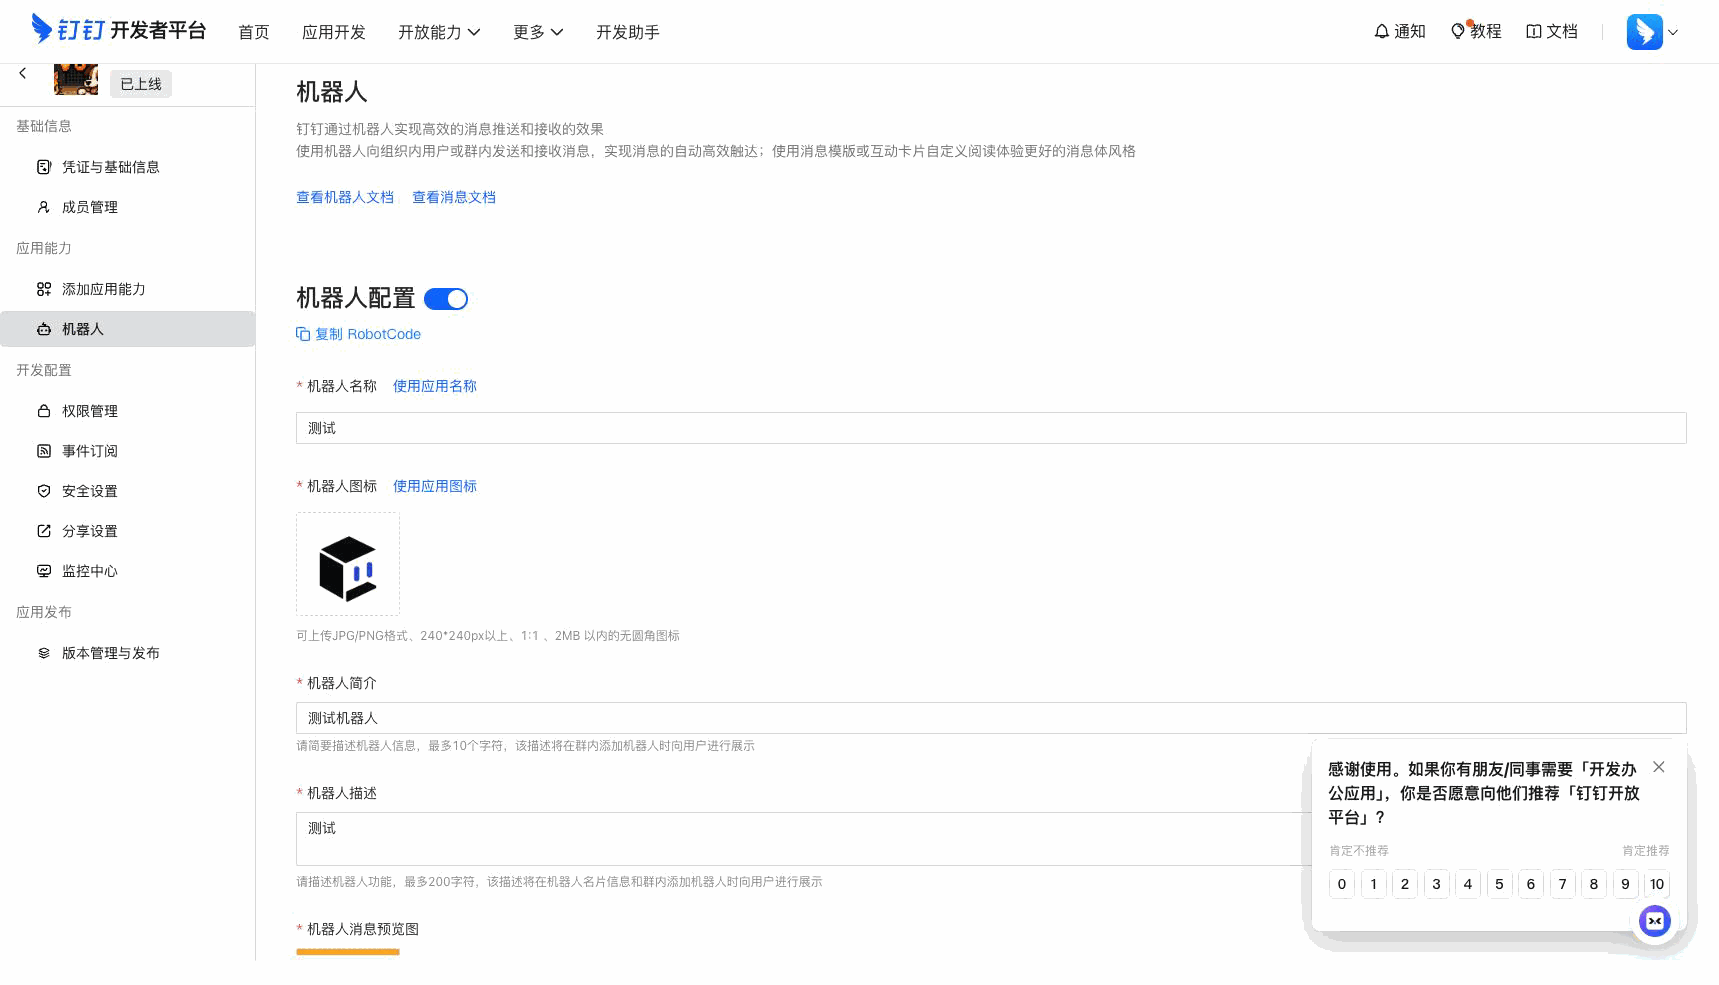Click the 凭证与基础信息 sidebar icon
Screen dimensions: 1719x985
click(x=44, y=167)
